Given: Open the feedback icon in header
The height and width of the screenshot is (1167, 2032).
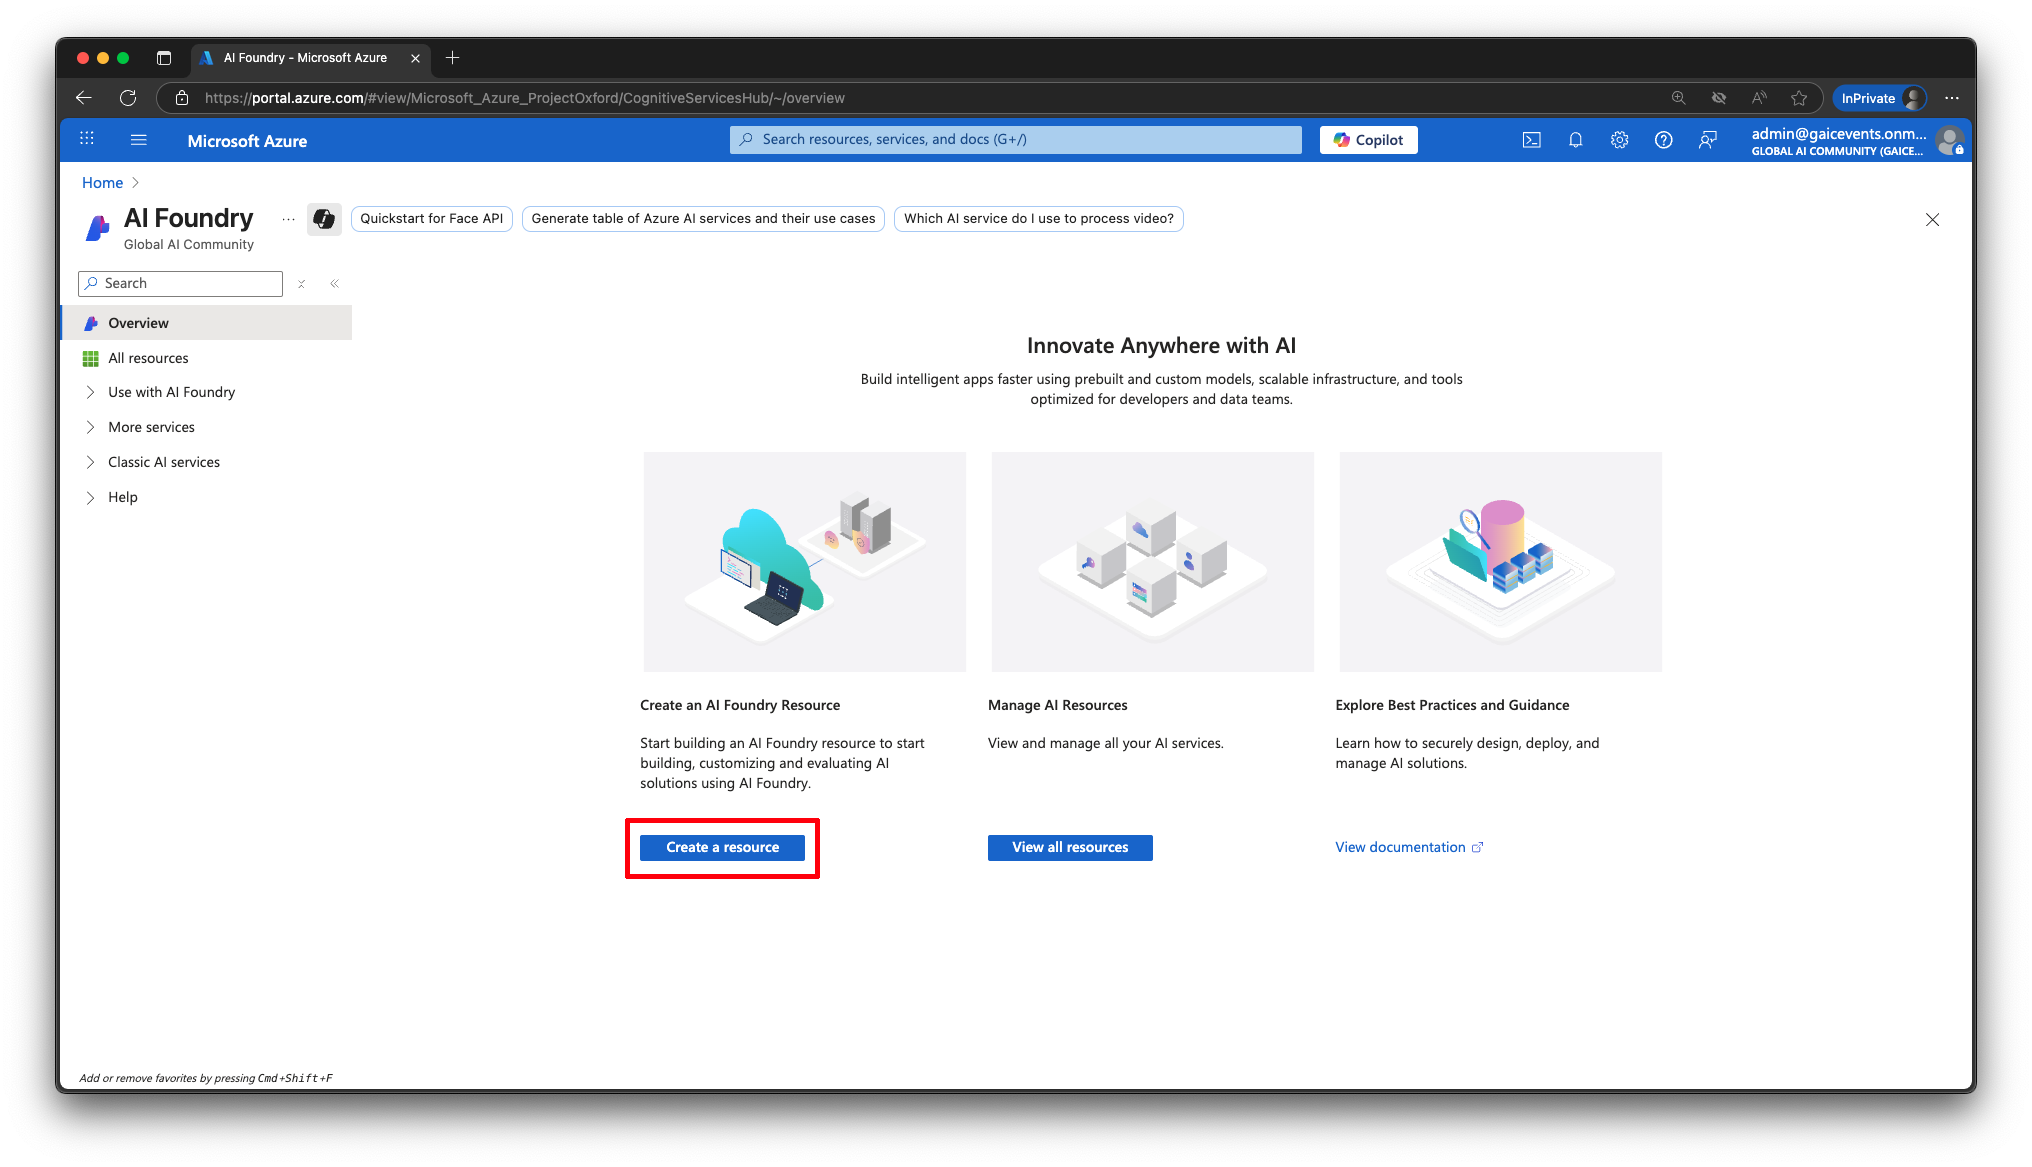Looking at the screenshot, I should pos(1707,140).
